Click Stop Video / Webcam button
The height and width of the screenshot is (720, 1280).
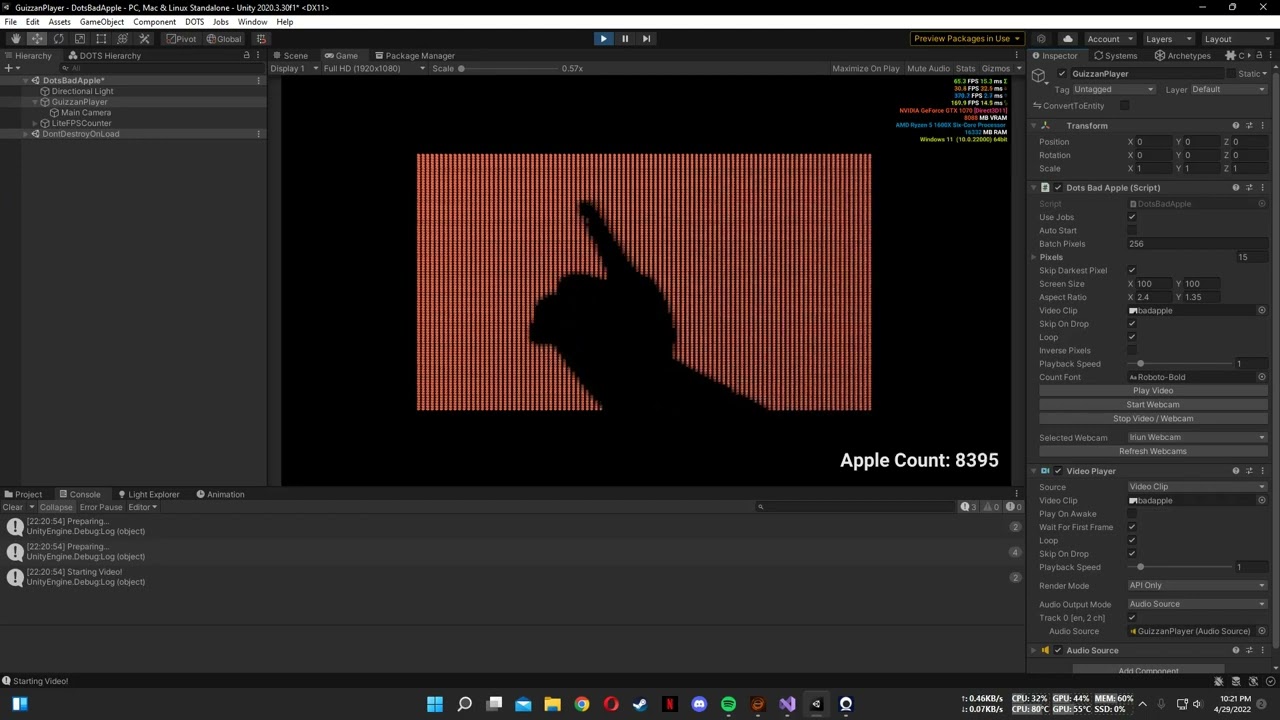click(x=1153, y=419)
